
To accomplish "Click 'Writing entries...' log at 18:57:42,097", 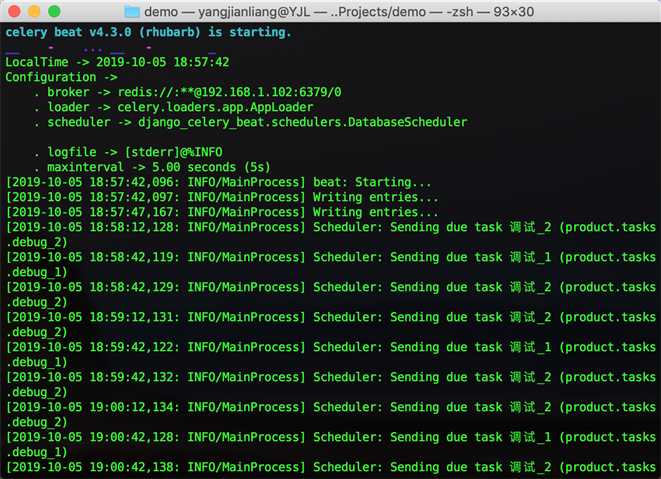I will 222,197.
